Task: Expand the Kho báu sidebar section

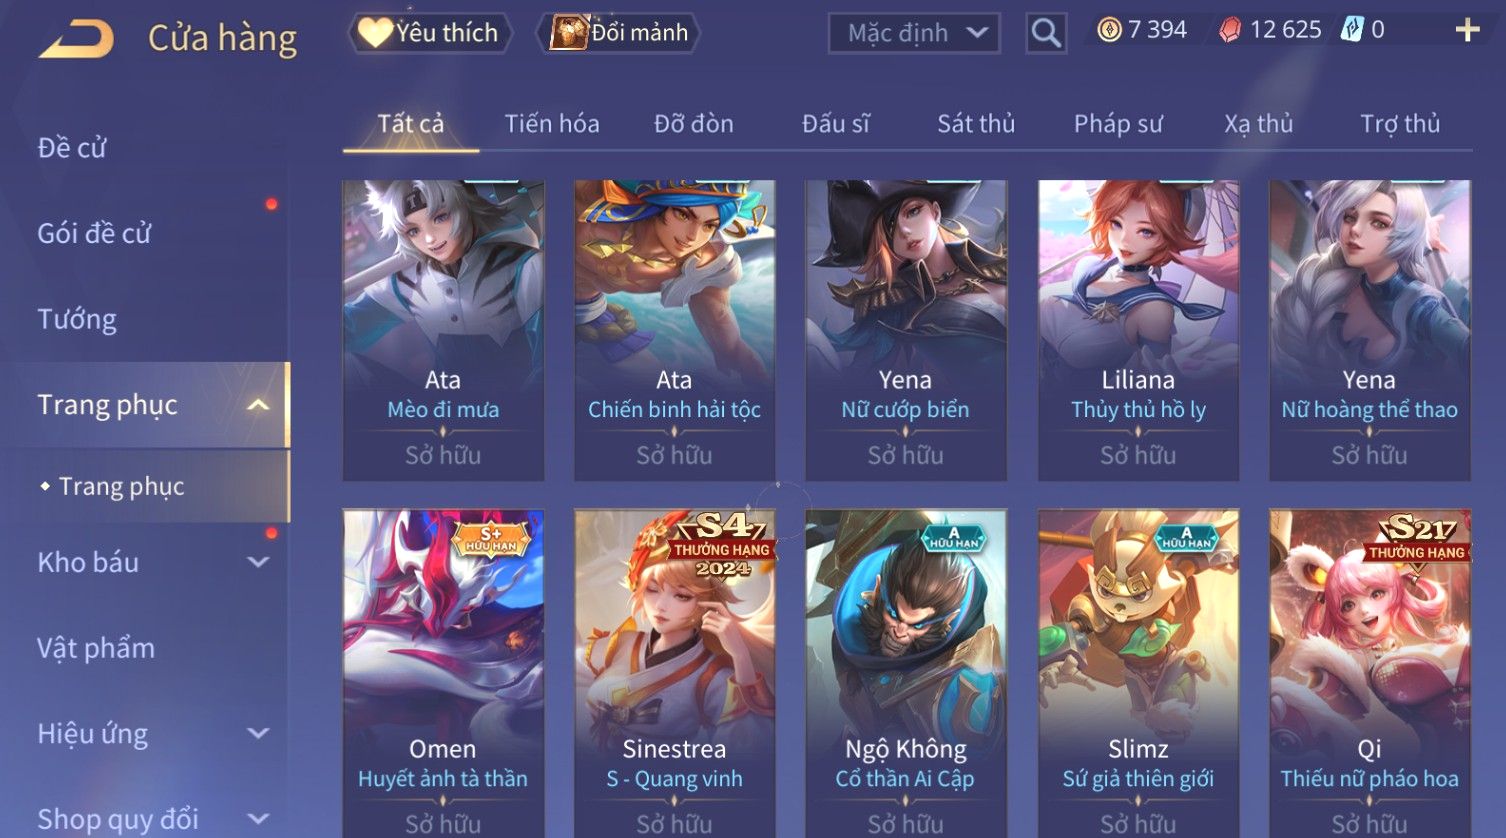Action: [258, 562]
